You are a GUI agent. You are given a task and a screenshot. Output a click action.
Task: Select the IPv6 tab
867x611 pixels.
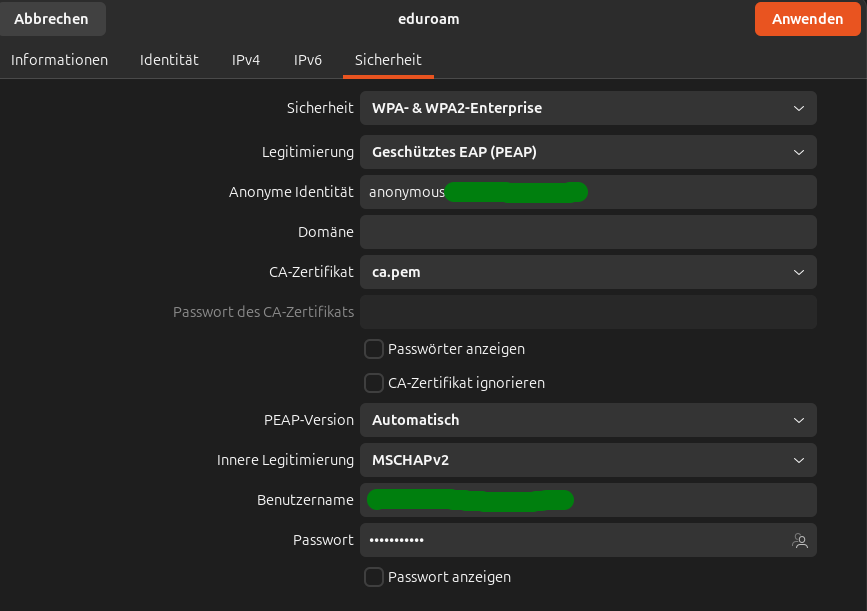307,60
